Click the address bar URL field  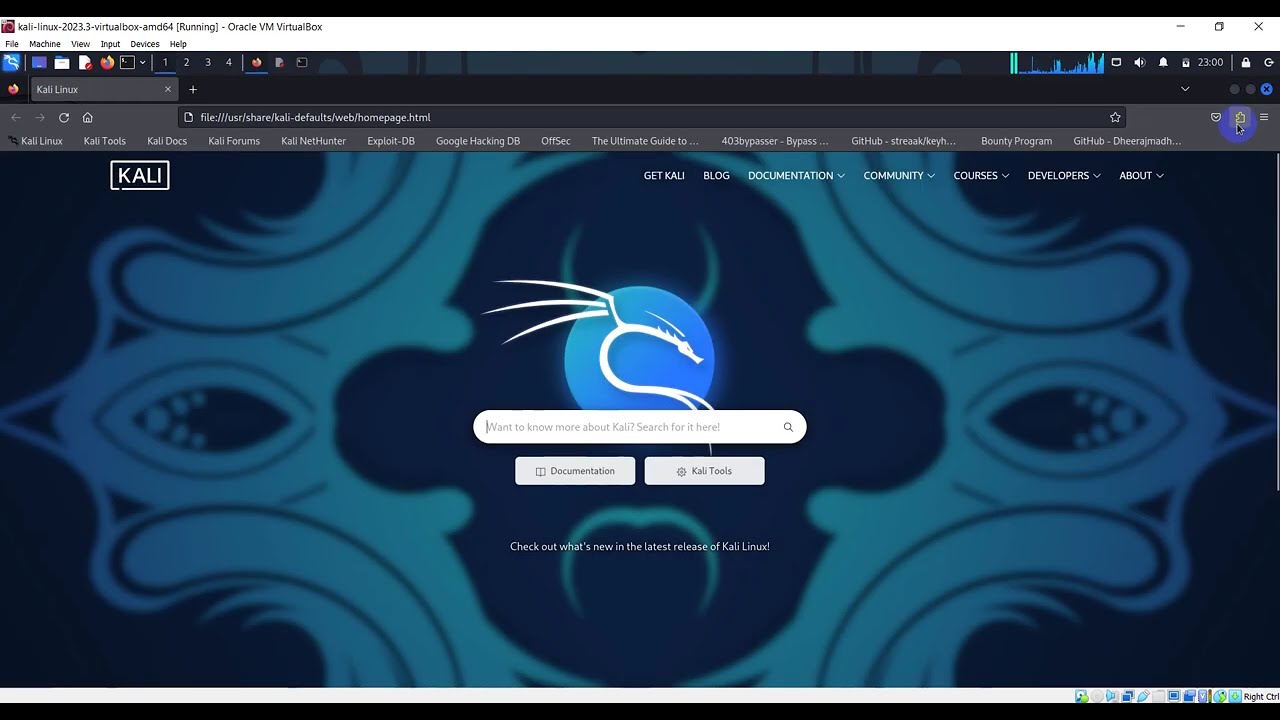click(x=651, y=117)
